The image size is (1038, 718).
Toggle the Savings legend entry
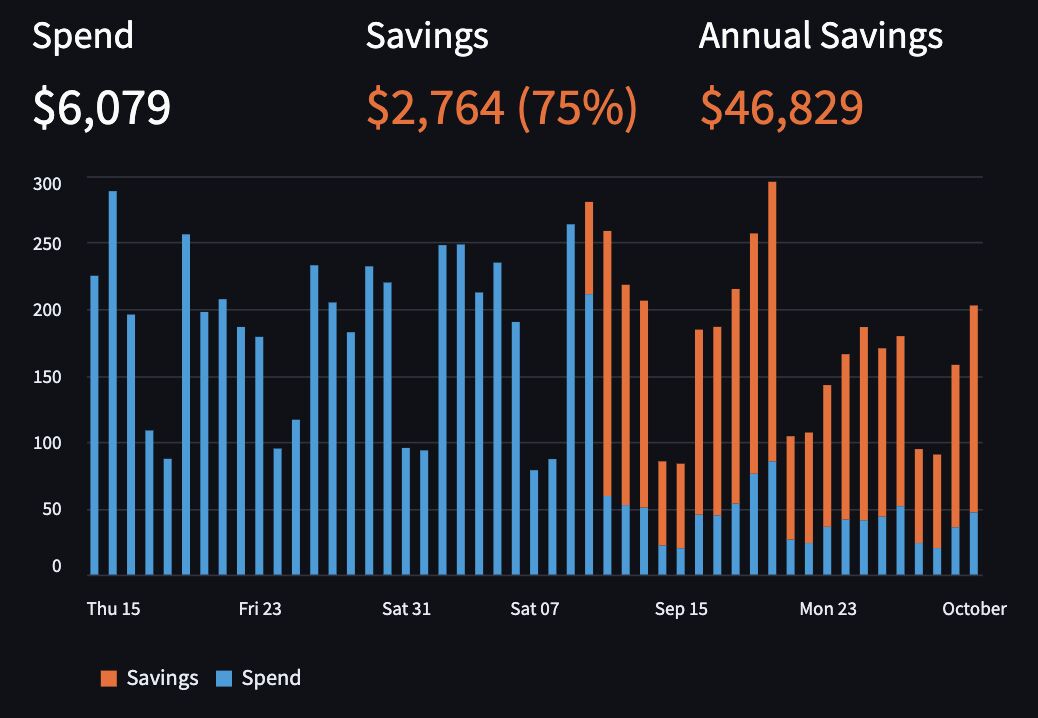pyautogui.click(x=150, y=678)
